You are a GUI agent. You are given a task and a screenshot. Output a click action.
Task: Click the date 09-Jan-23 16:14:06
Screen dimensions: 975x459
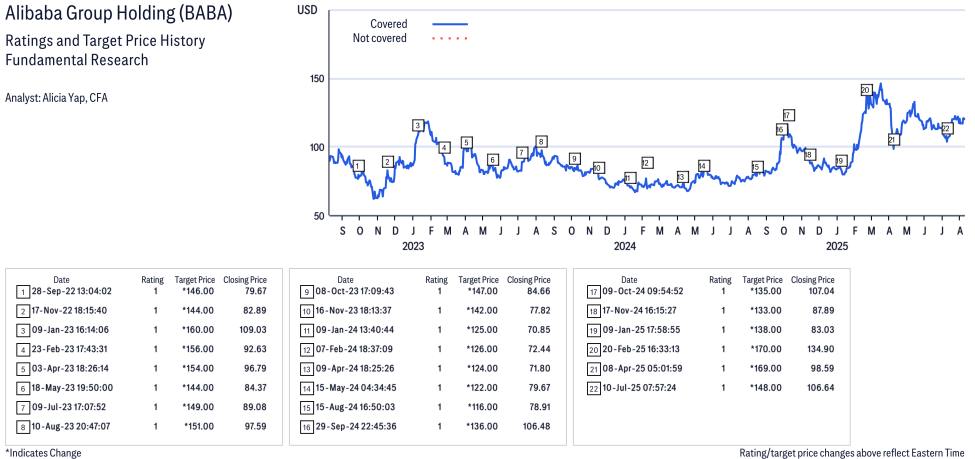70,330
